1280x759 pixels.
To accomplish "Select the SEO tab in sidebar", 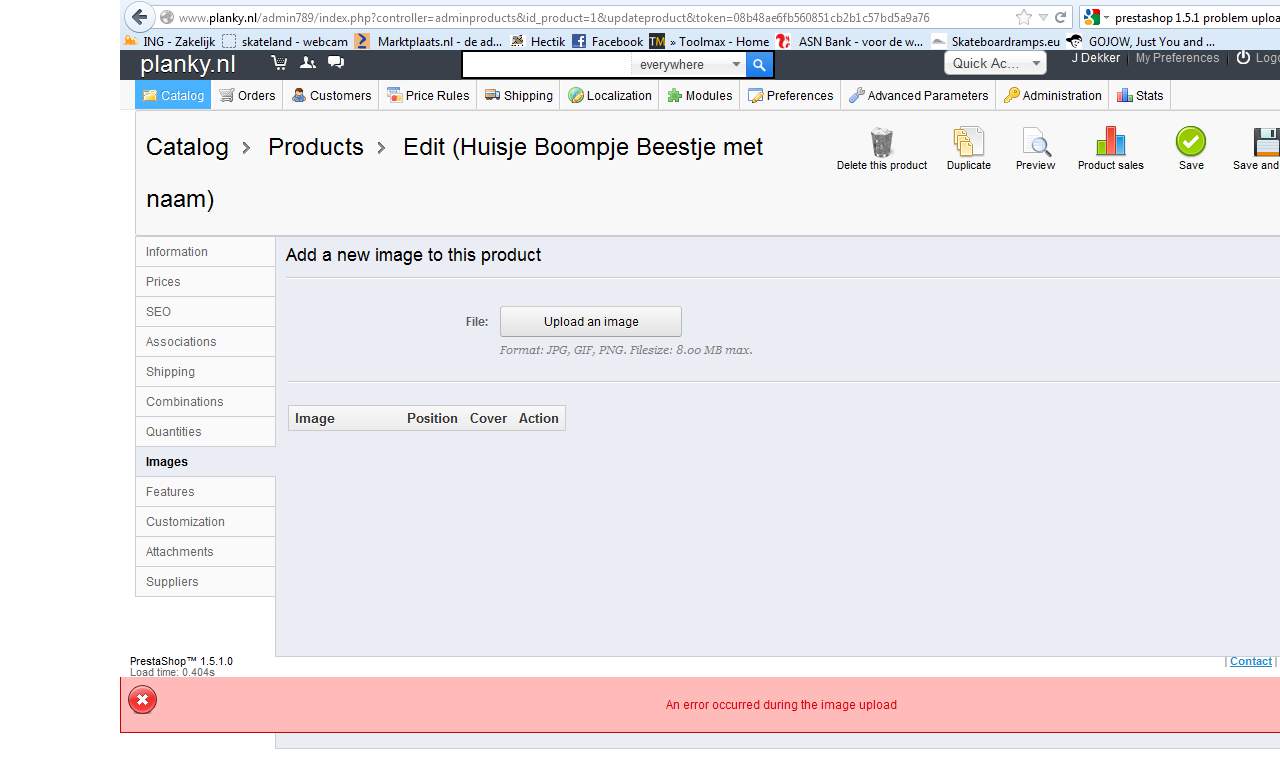I will click(x=159, y=312).
